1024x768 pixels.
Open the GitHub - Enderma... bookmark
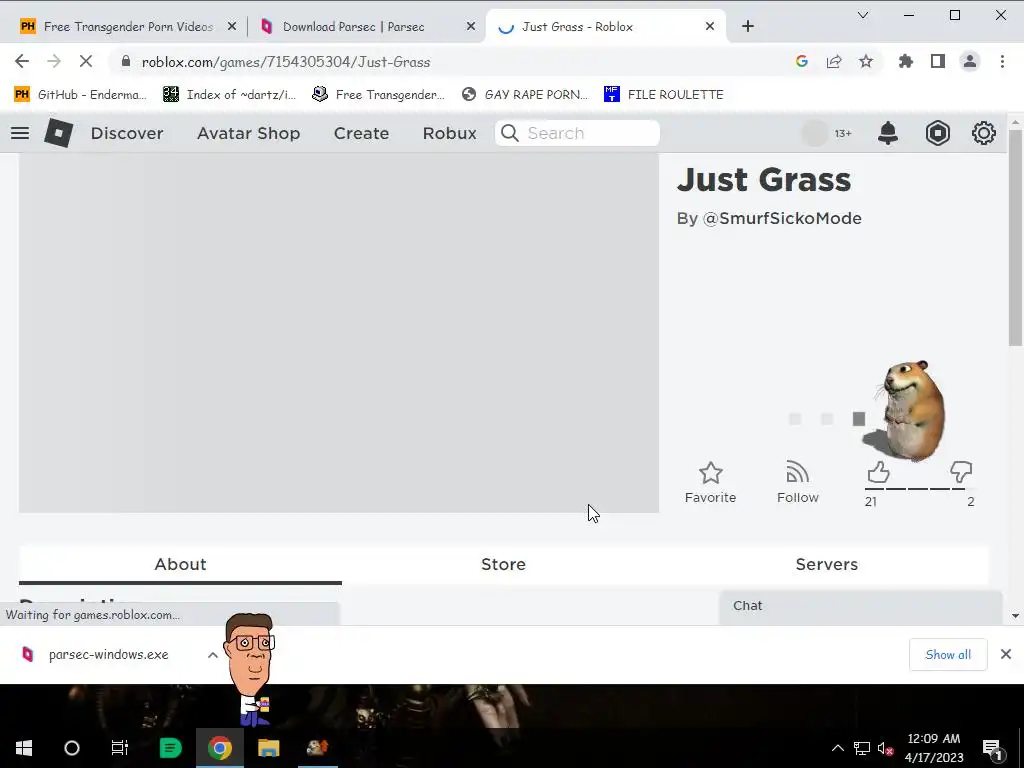[80, 95]
